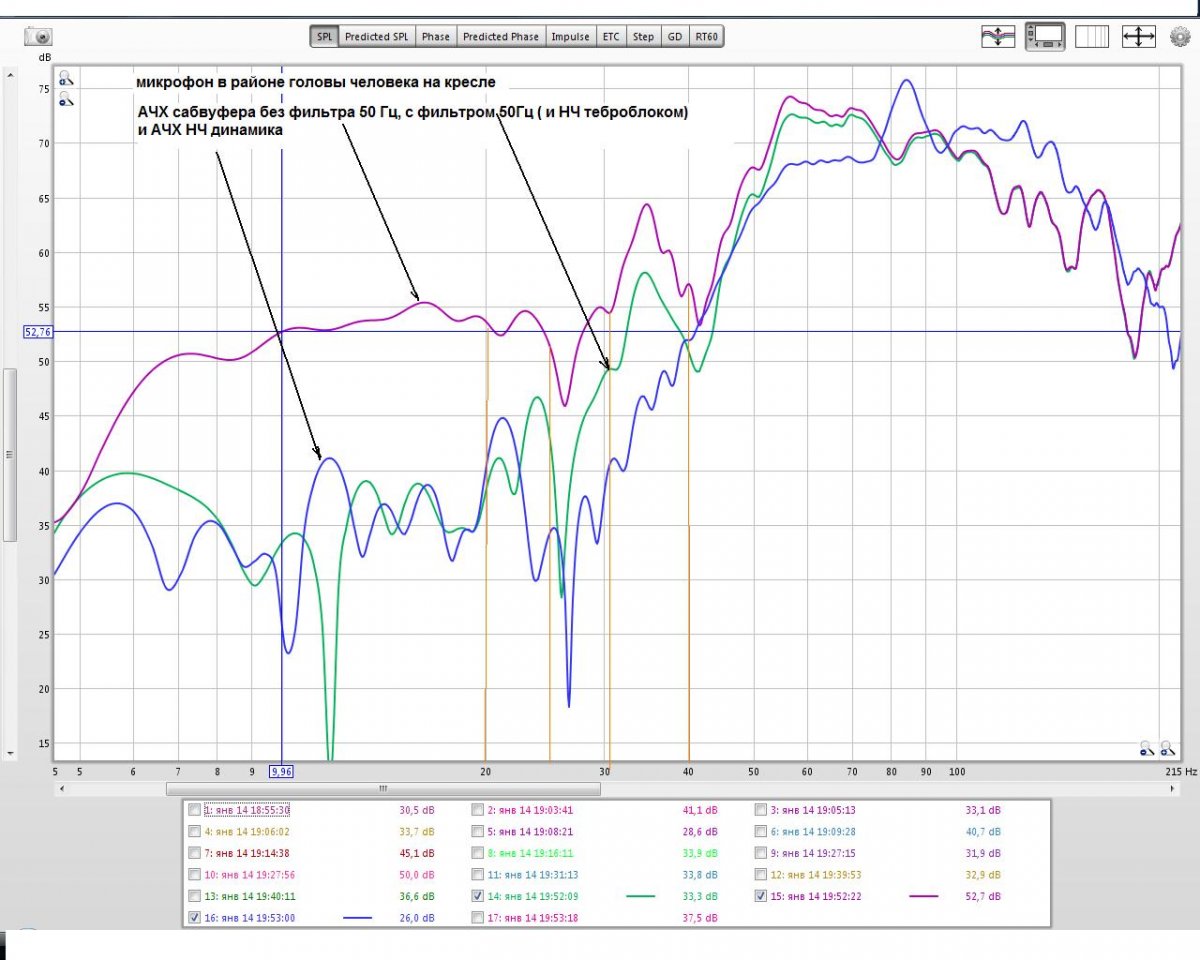Enable measurement 10 янв 14 19:27:56

tap(194, 875)
